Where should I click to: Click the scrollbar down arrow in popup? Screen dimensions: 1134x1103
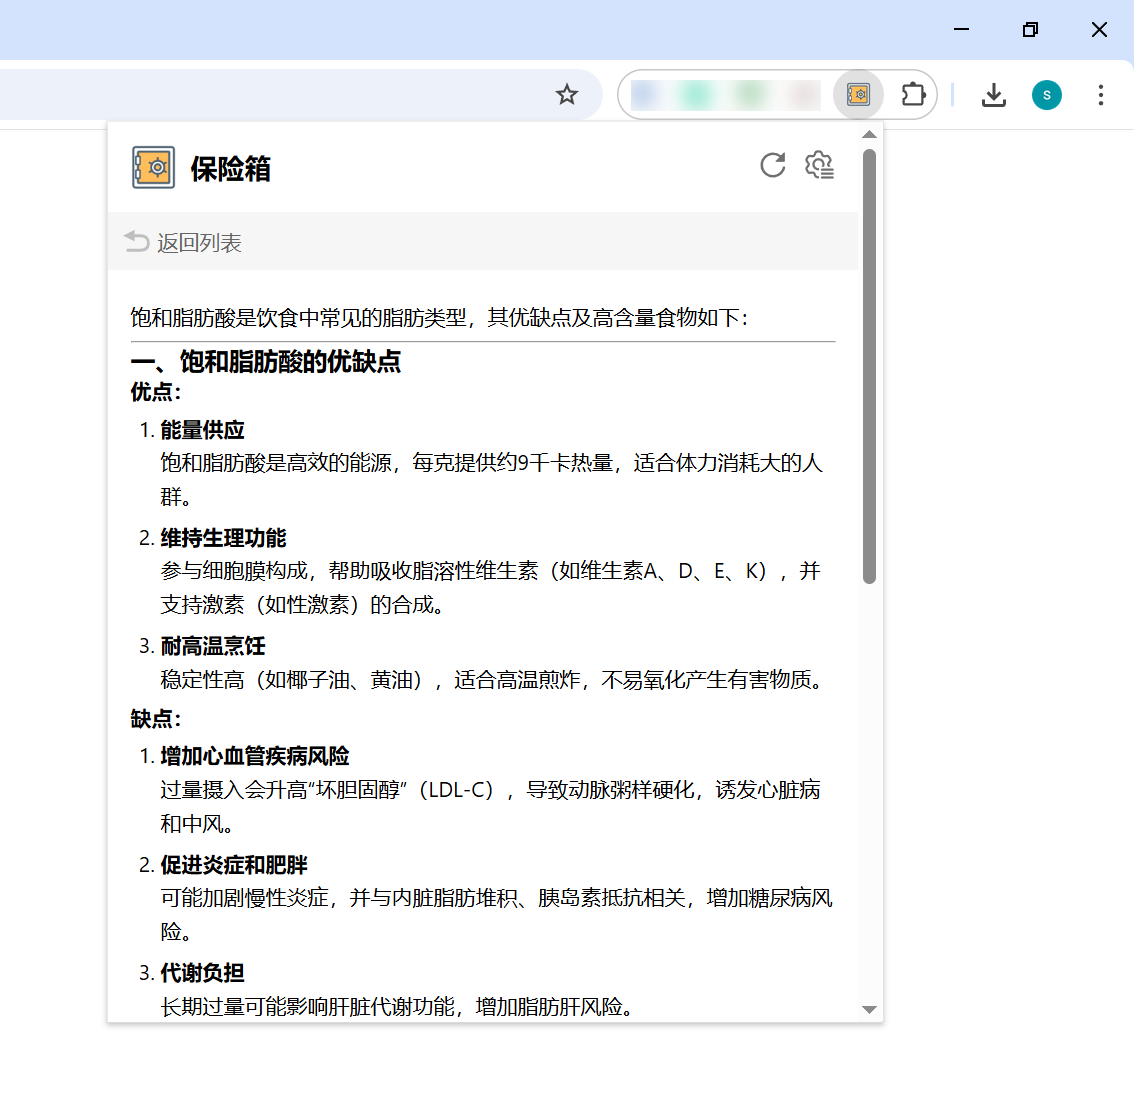[x=869, y=1010]
